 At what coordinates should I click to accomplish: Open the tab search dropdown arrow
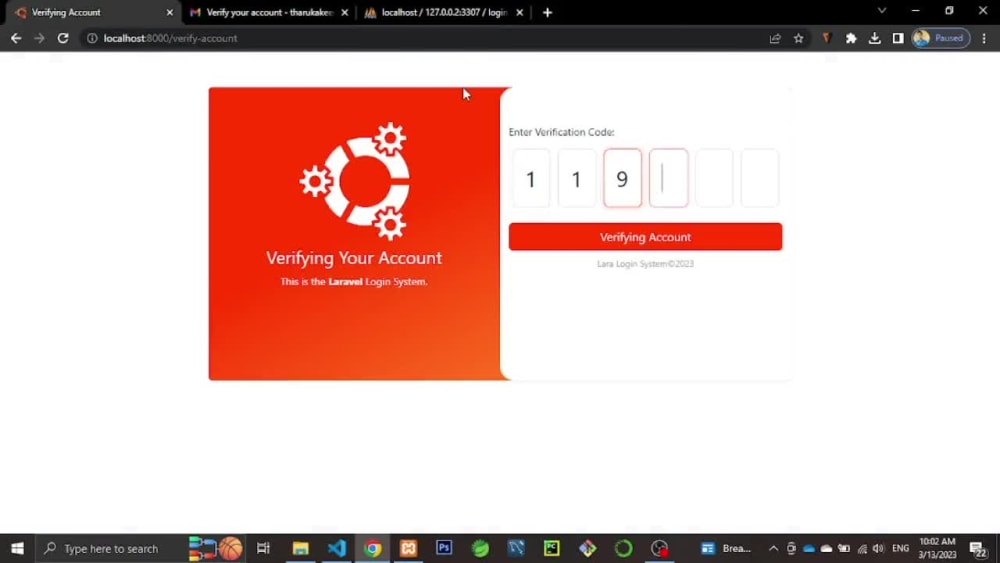click(882, 11)
